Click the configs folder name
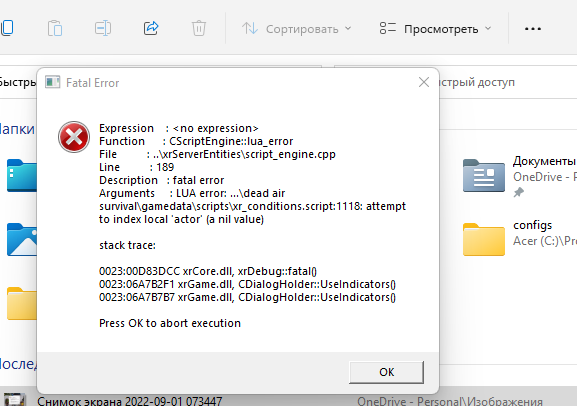Screen dimensions: 577x406 (x=532, y=225)
